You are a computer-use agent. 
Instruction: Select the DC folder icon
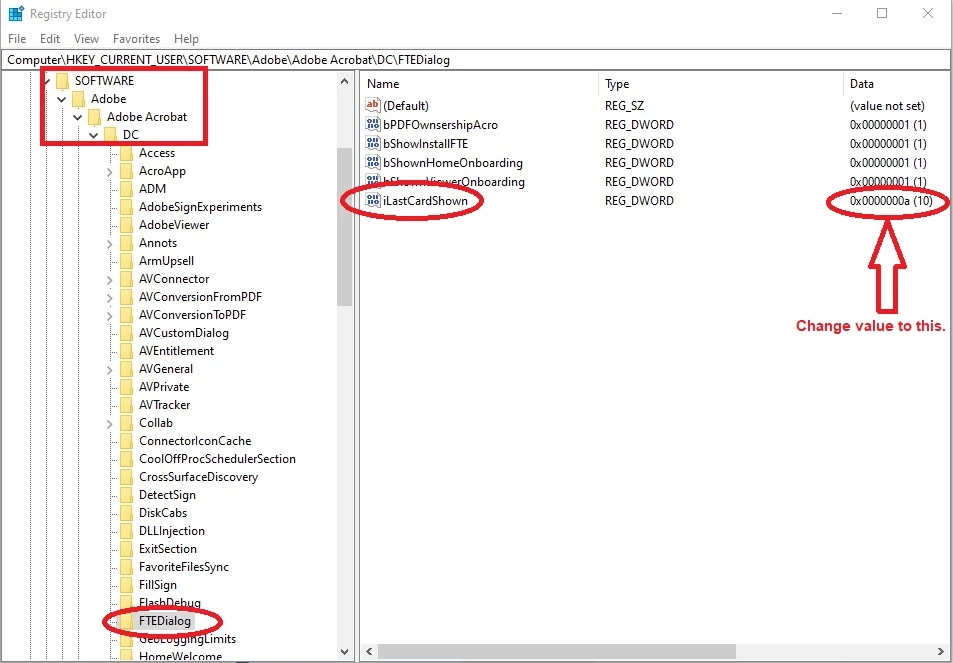(110, 134)
